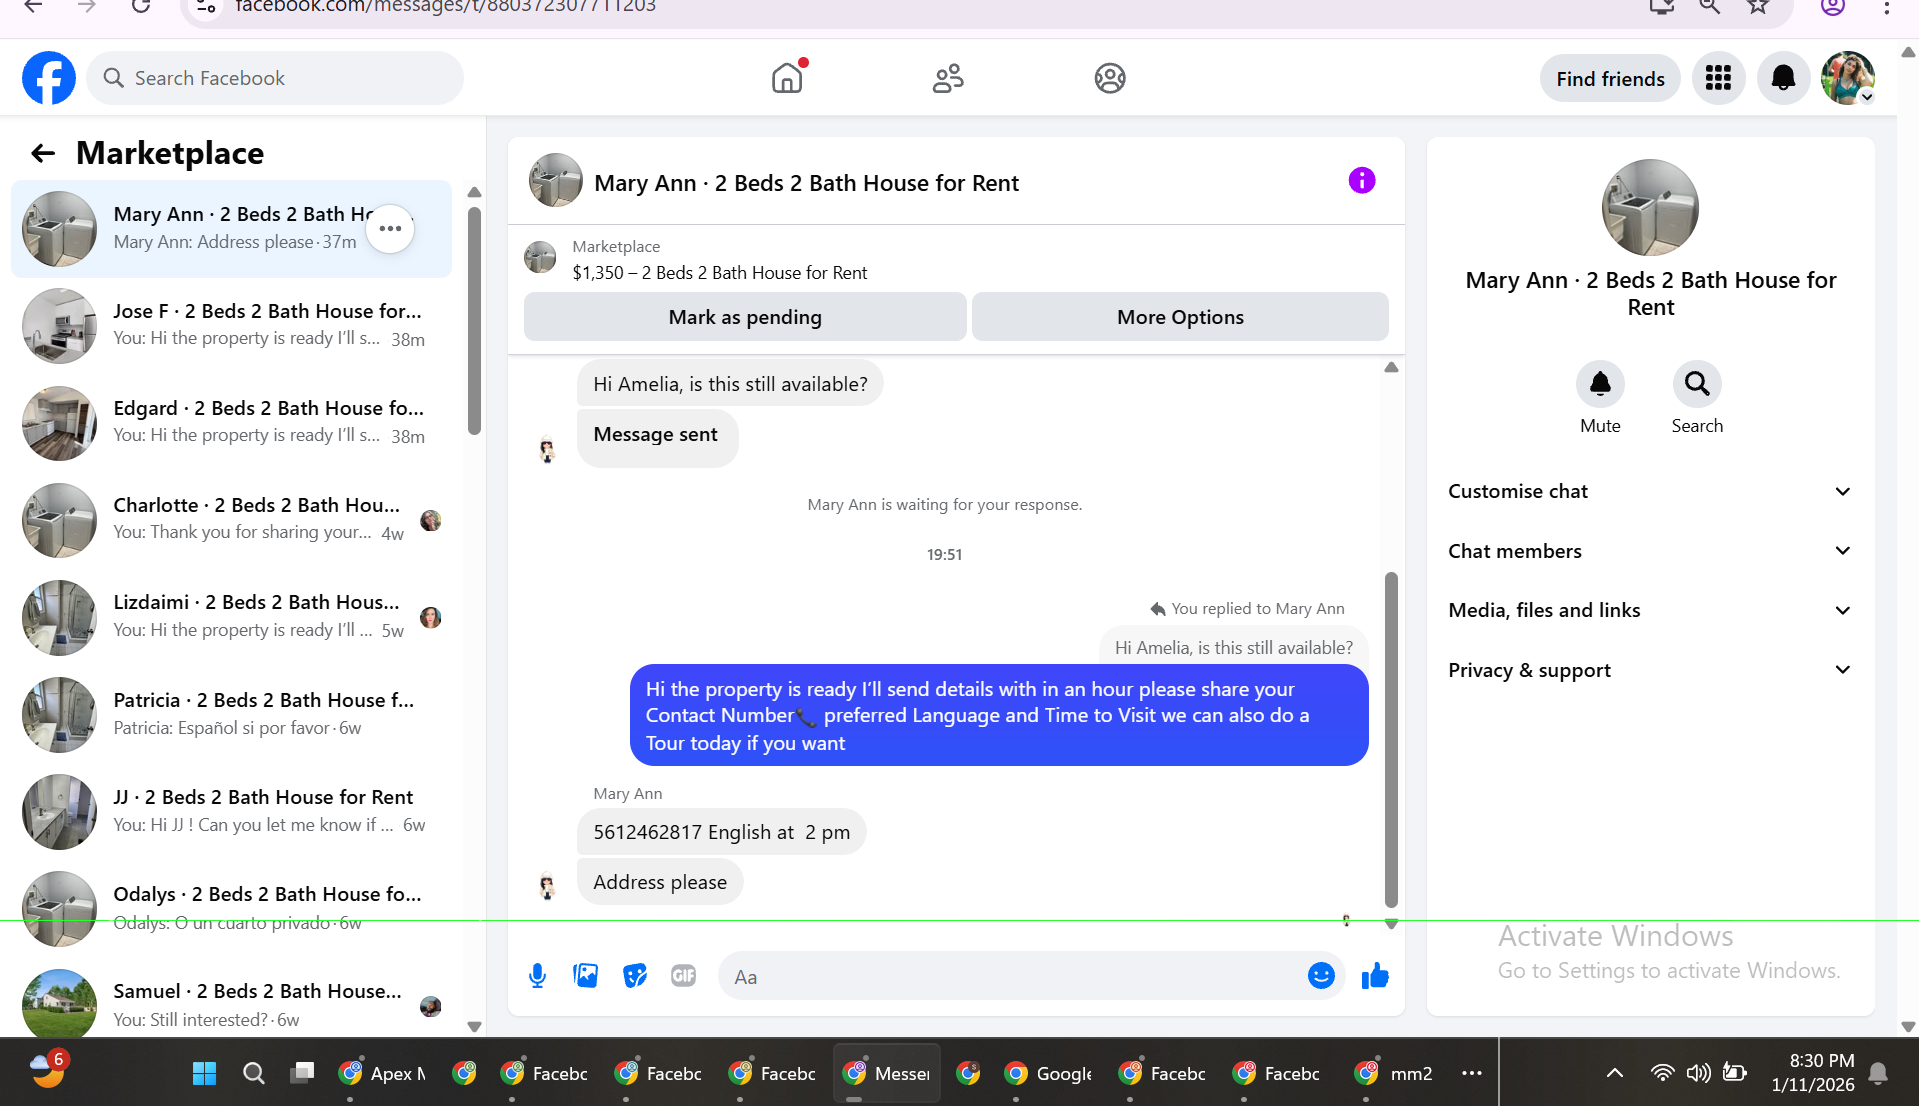This screenshot has width=1919, height=1106.
Task: Click chat messages scrollbar thumb
Action: [x=1390, y=739]
